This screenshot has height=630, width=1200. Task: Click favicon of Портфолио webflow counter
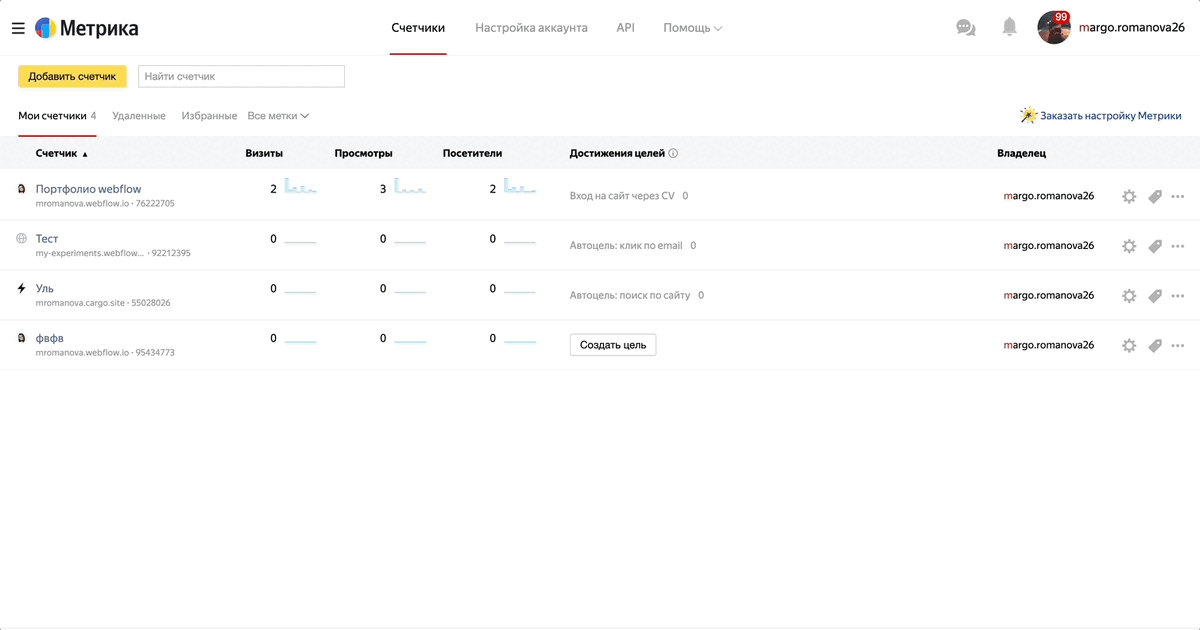pos(22,188)
